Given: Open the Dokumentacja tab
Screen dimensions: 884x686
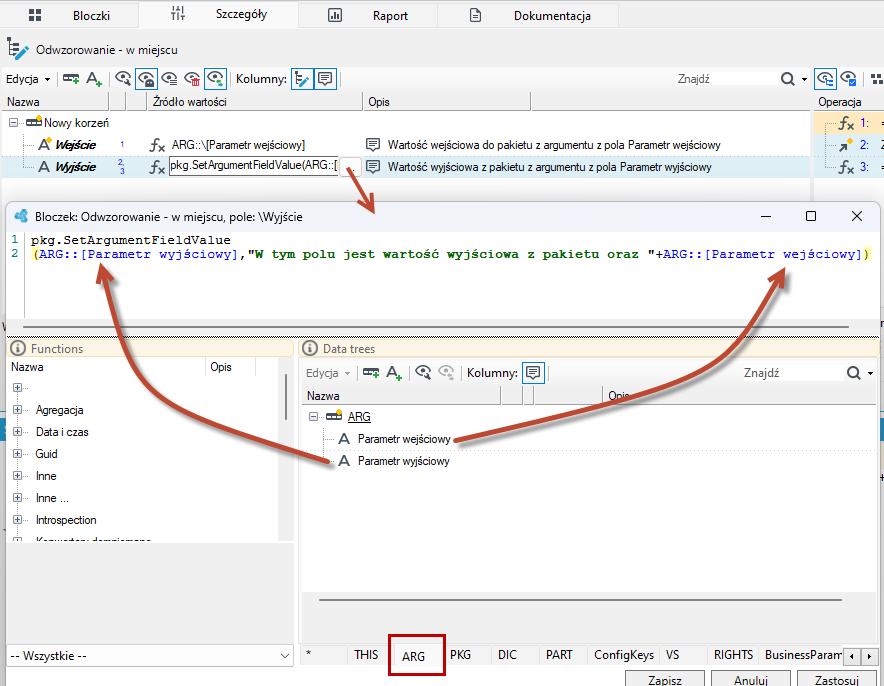Looking at the screenshot, I should click(528, 15).
